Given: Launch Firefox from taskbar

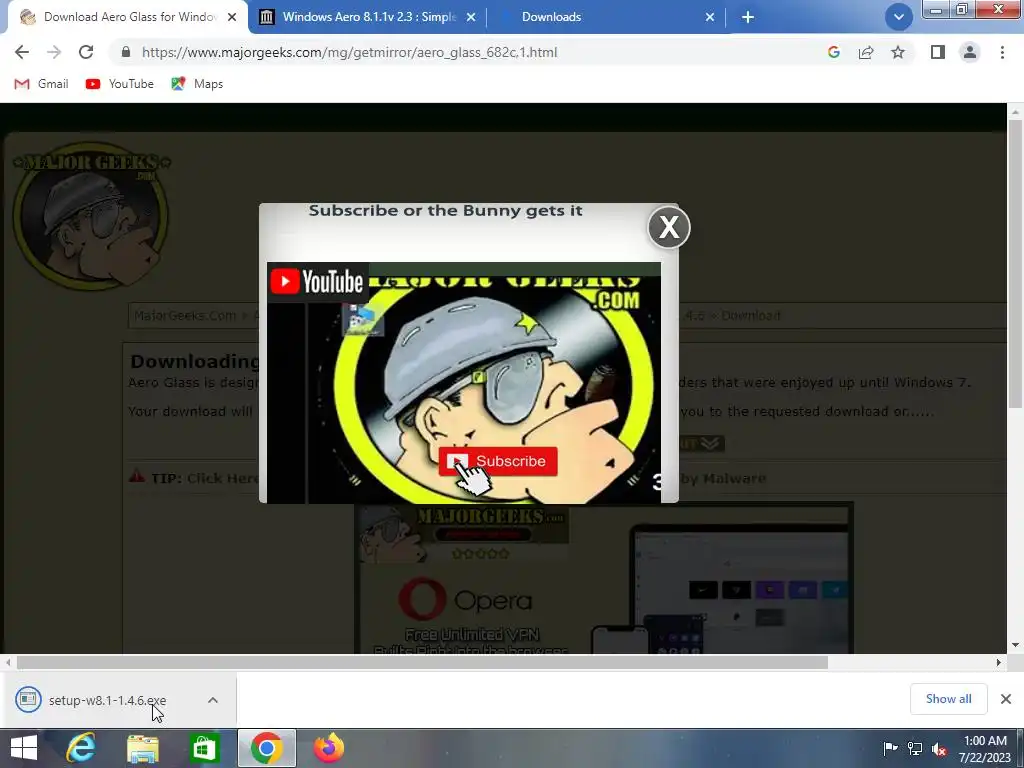Looking at the screenshot, I should pyautogui.click(x=328, y=748).
